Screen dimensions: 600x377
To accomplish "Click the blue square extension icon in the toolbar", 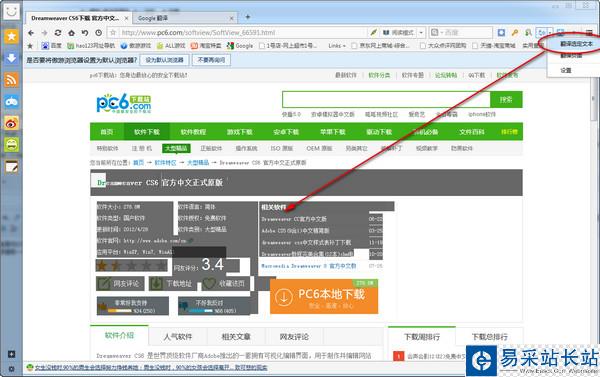I will (x=501, y=33).
